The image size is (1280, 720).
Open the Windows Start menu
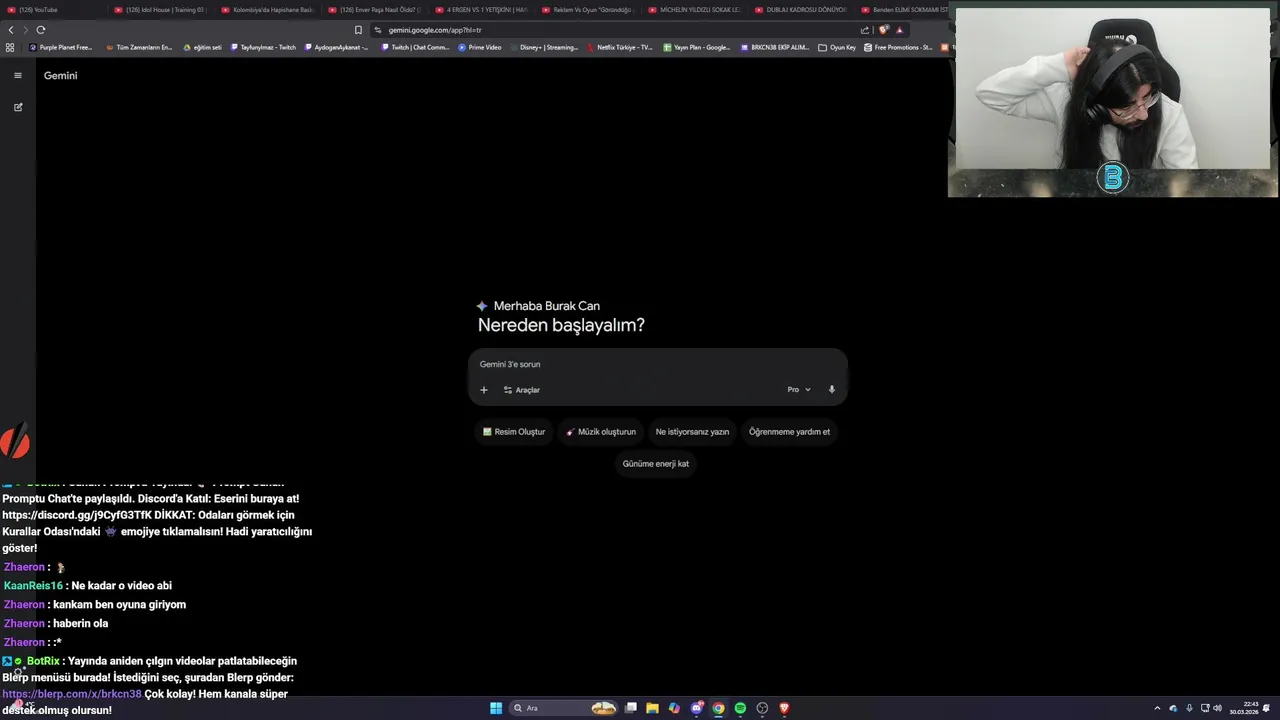495,708
